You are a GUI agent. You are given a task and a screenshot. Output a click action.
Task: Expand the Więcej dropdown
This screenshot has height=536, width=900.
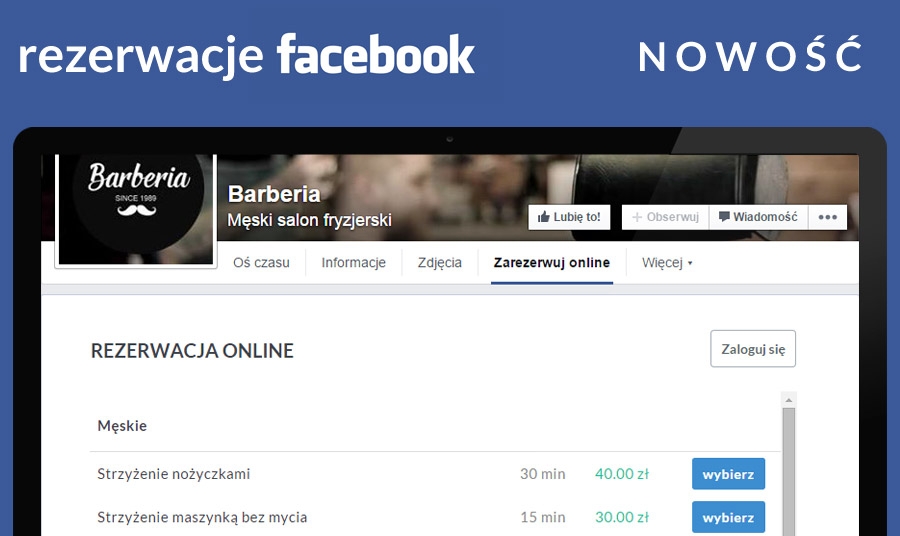click(x=667, y=263)
